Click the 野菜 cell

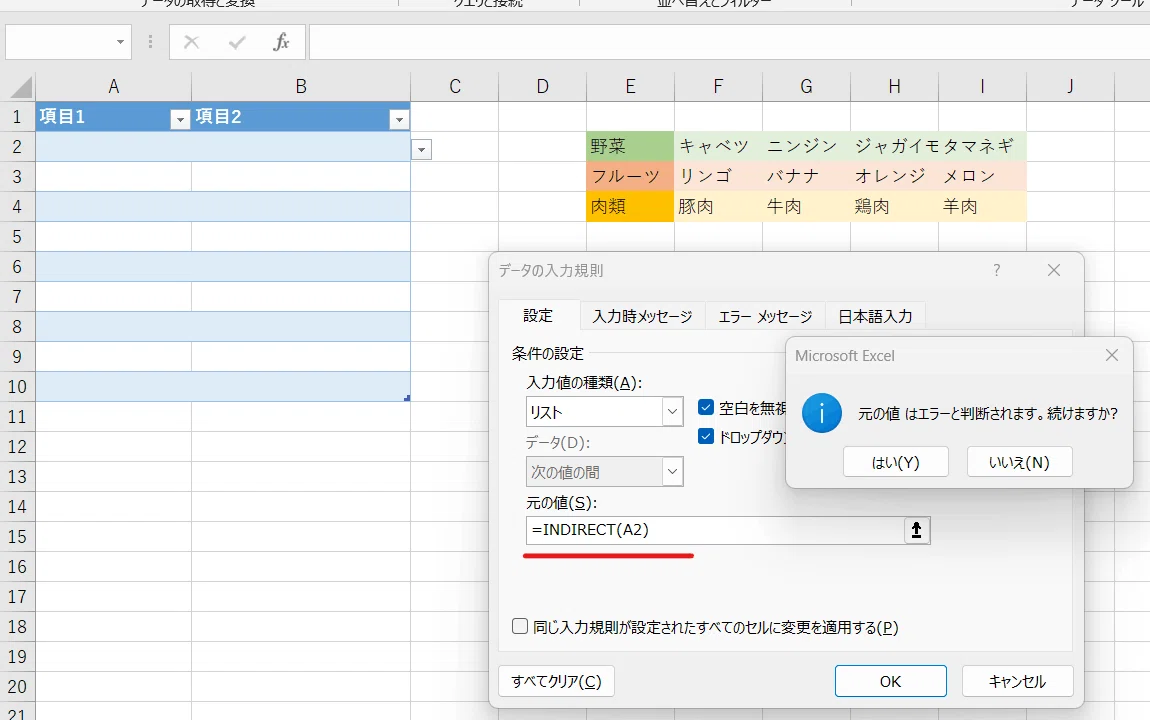pyautogui.click(x=630, y=147)
